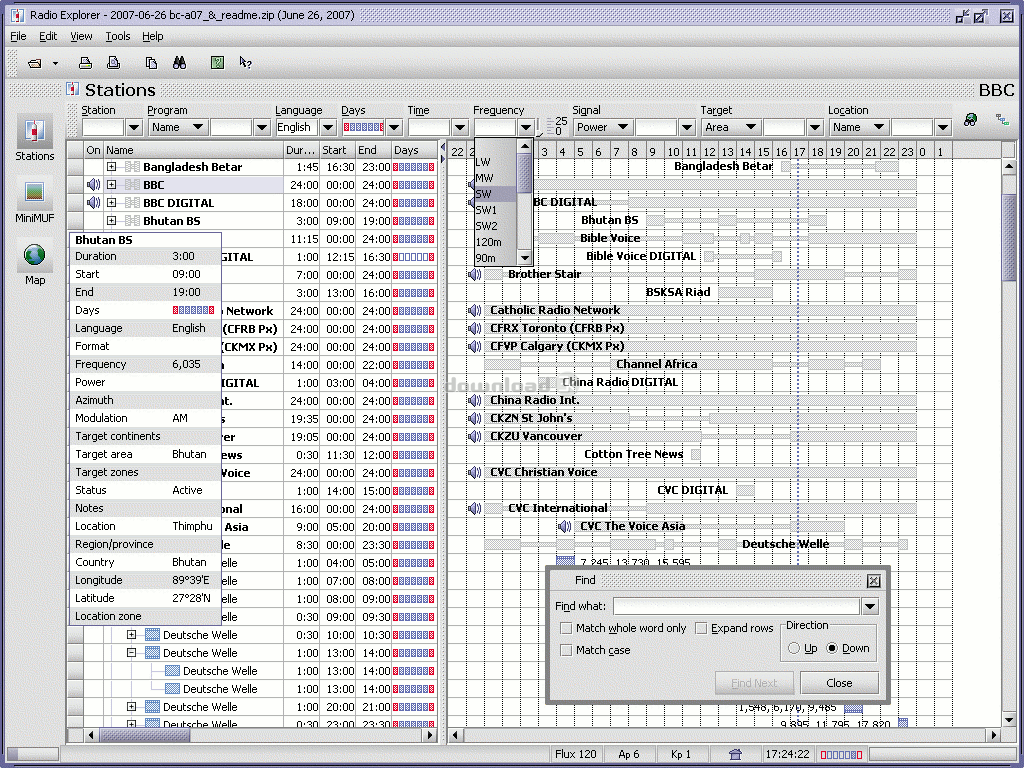The image size is (1024, 768).
Task: Click the Open file folder toolbar icon
Action: [35, 63]
